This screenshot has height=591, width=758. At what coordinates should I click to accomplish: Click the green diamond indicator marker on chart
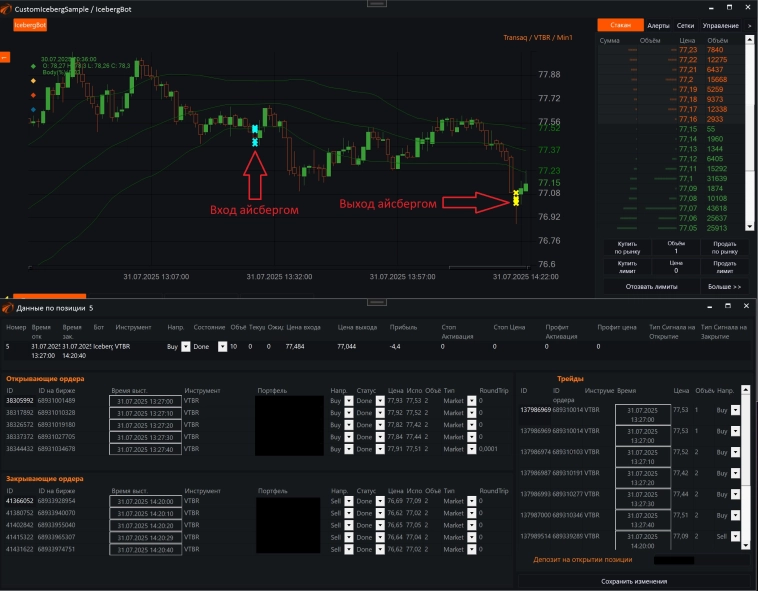pos(33,66)
